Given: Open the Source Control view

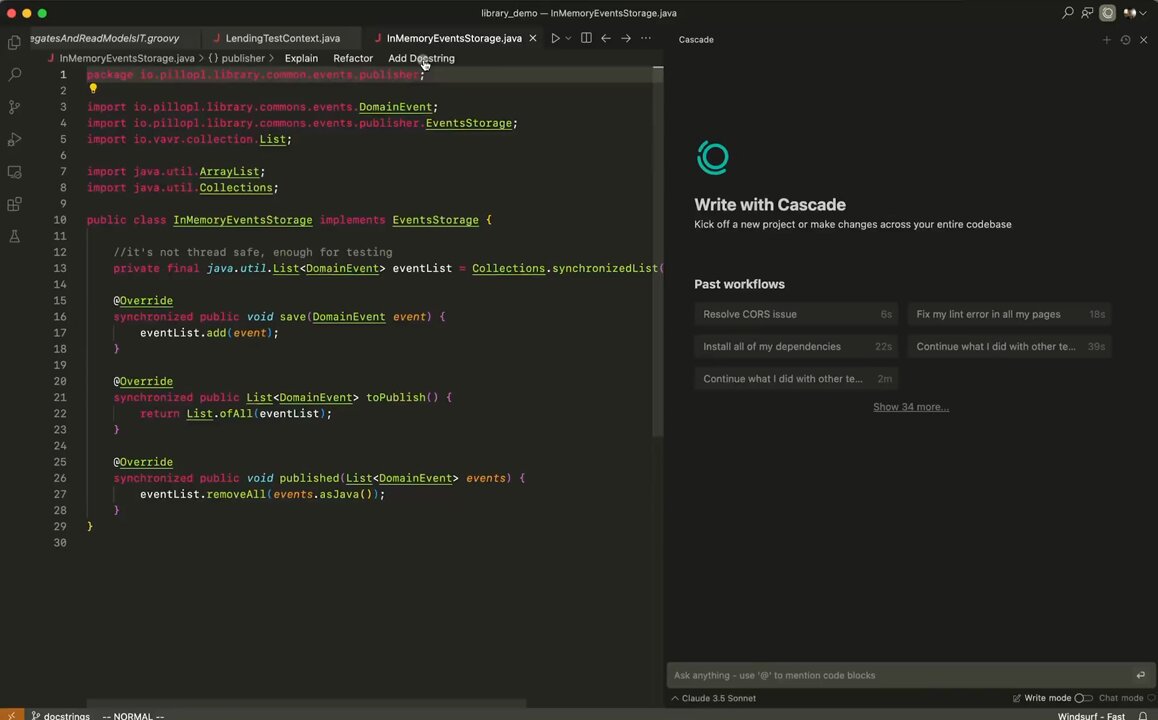Looking at the screenshot, I should pyautogui.click(x=14, y=107).
